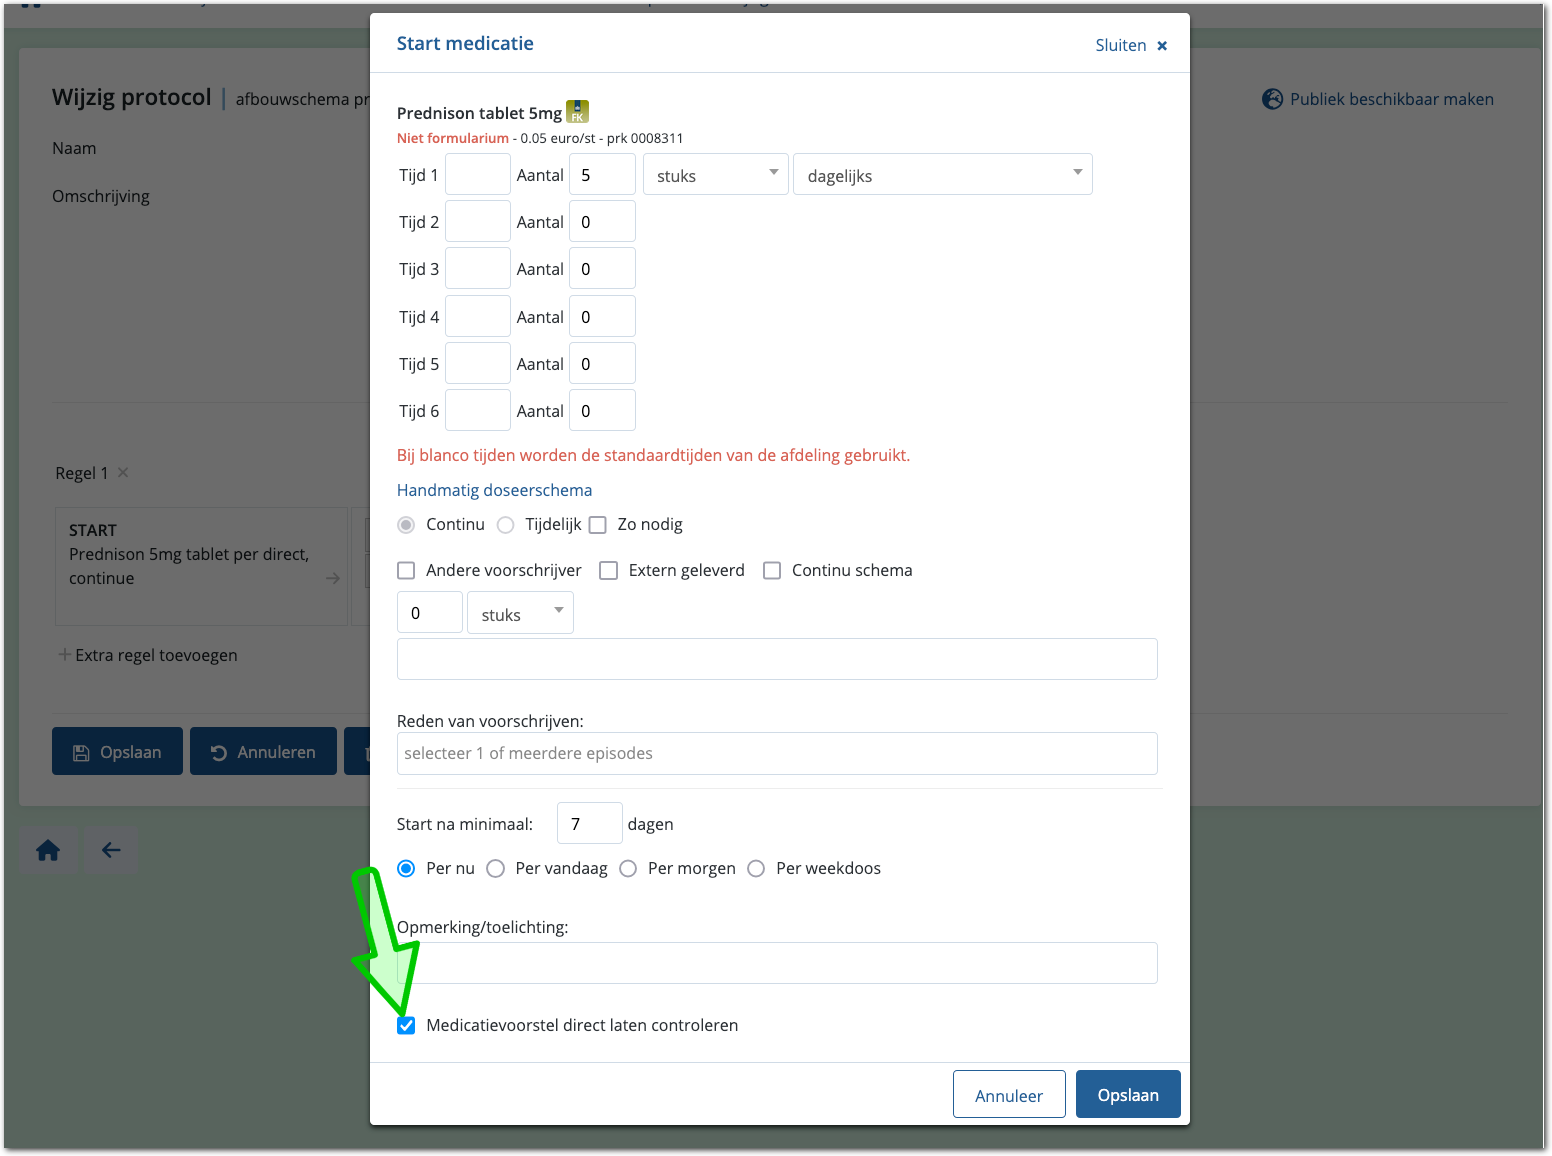Image resolution: width=1552 pixels, height=1156 pixels.
Task: Select the Per vandaag radio option
Action: point(496,869)
